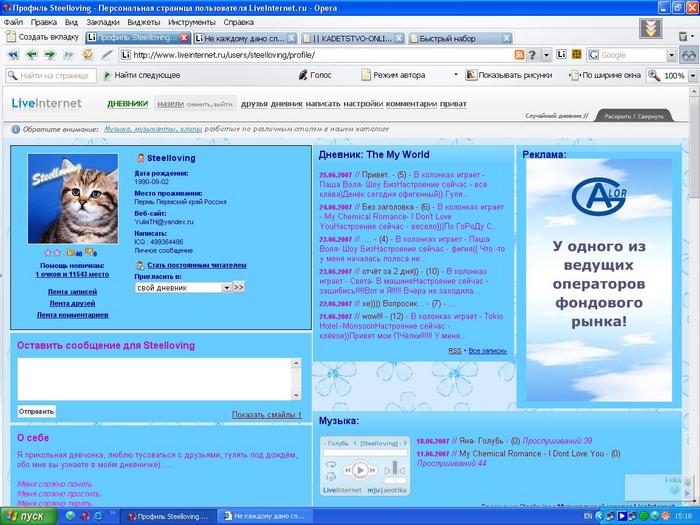This screenshot has height=525, width=700.
Task: Switch to the Быстрый набор tab
Action: point(460,38)
